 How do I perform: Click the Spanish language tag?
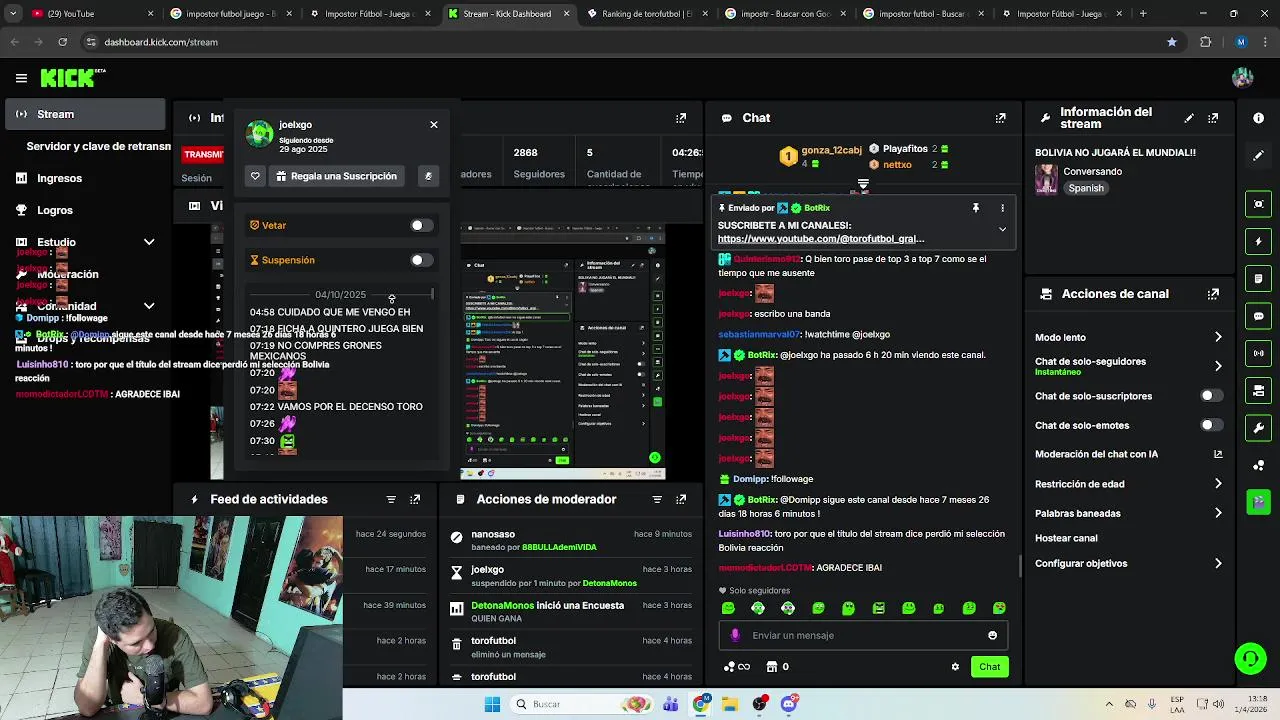point(1086,188)
